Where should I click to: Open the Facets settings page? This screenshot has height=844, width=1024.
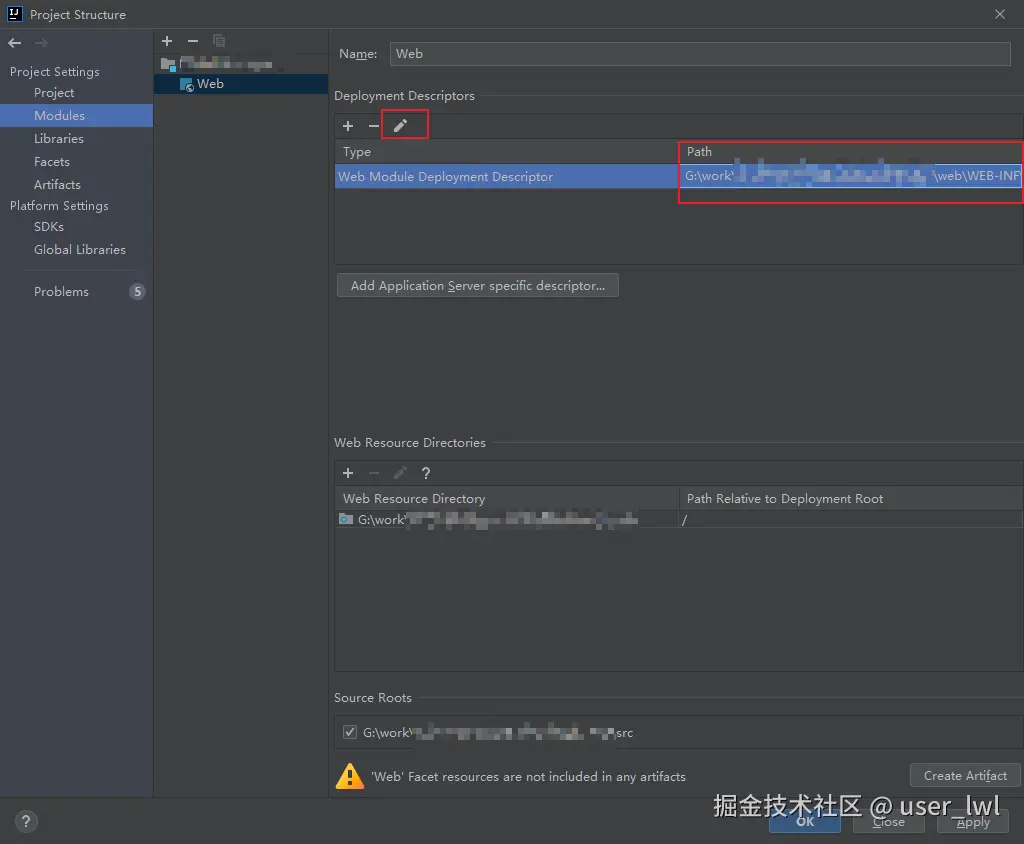52,161
